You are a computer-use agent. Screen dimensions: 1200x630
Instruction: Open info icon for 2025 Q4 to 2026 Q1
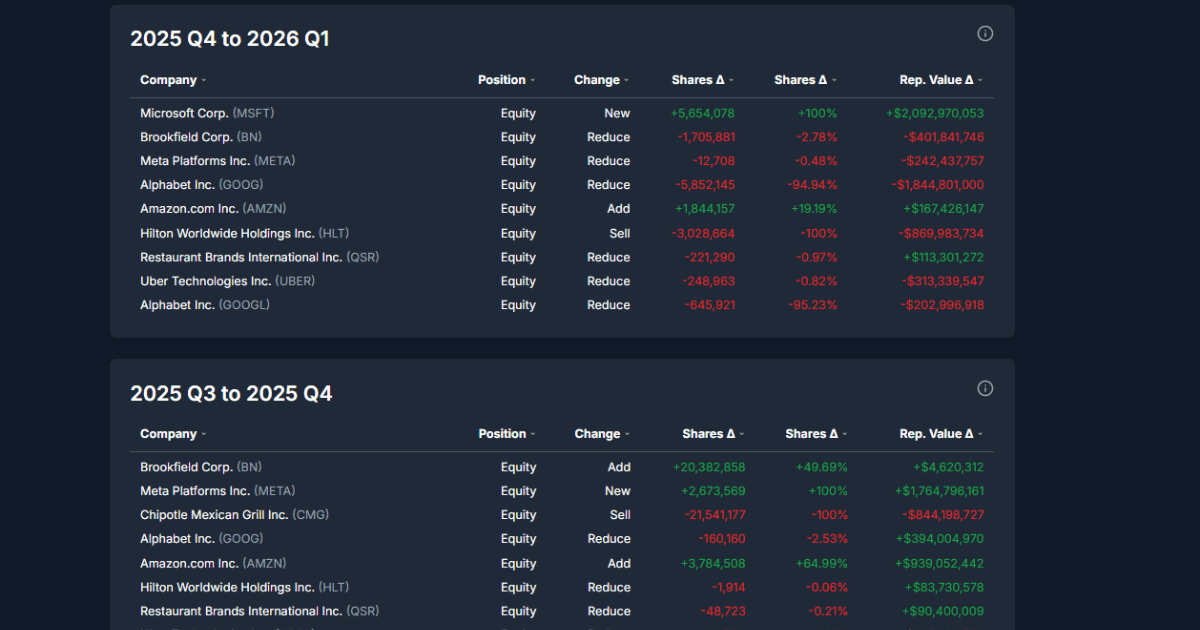point(985,34)
